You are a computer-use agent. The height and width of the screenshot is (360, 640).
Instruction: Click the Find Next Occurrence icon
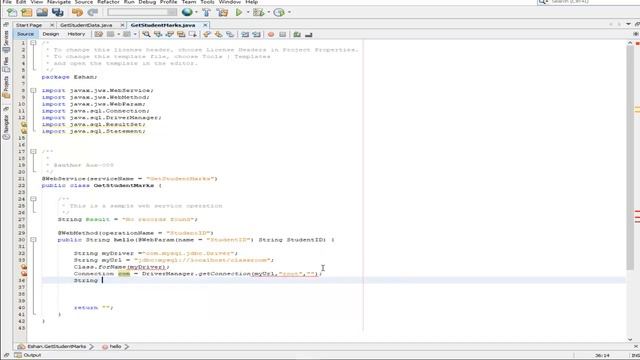169,35
